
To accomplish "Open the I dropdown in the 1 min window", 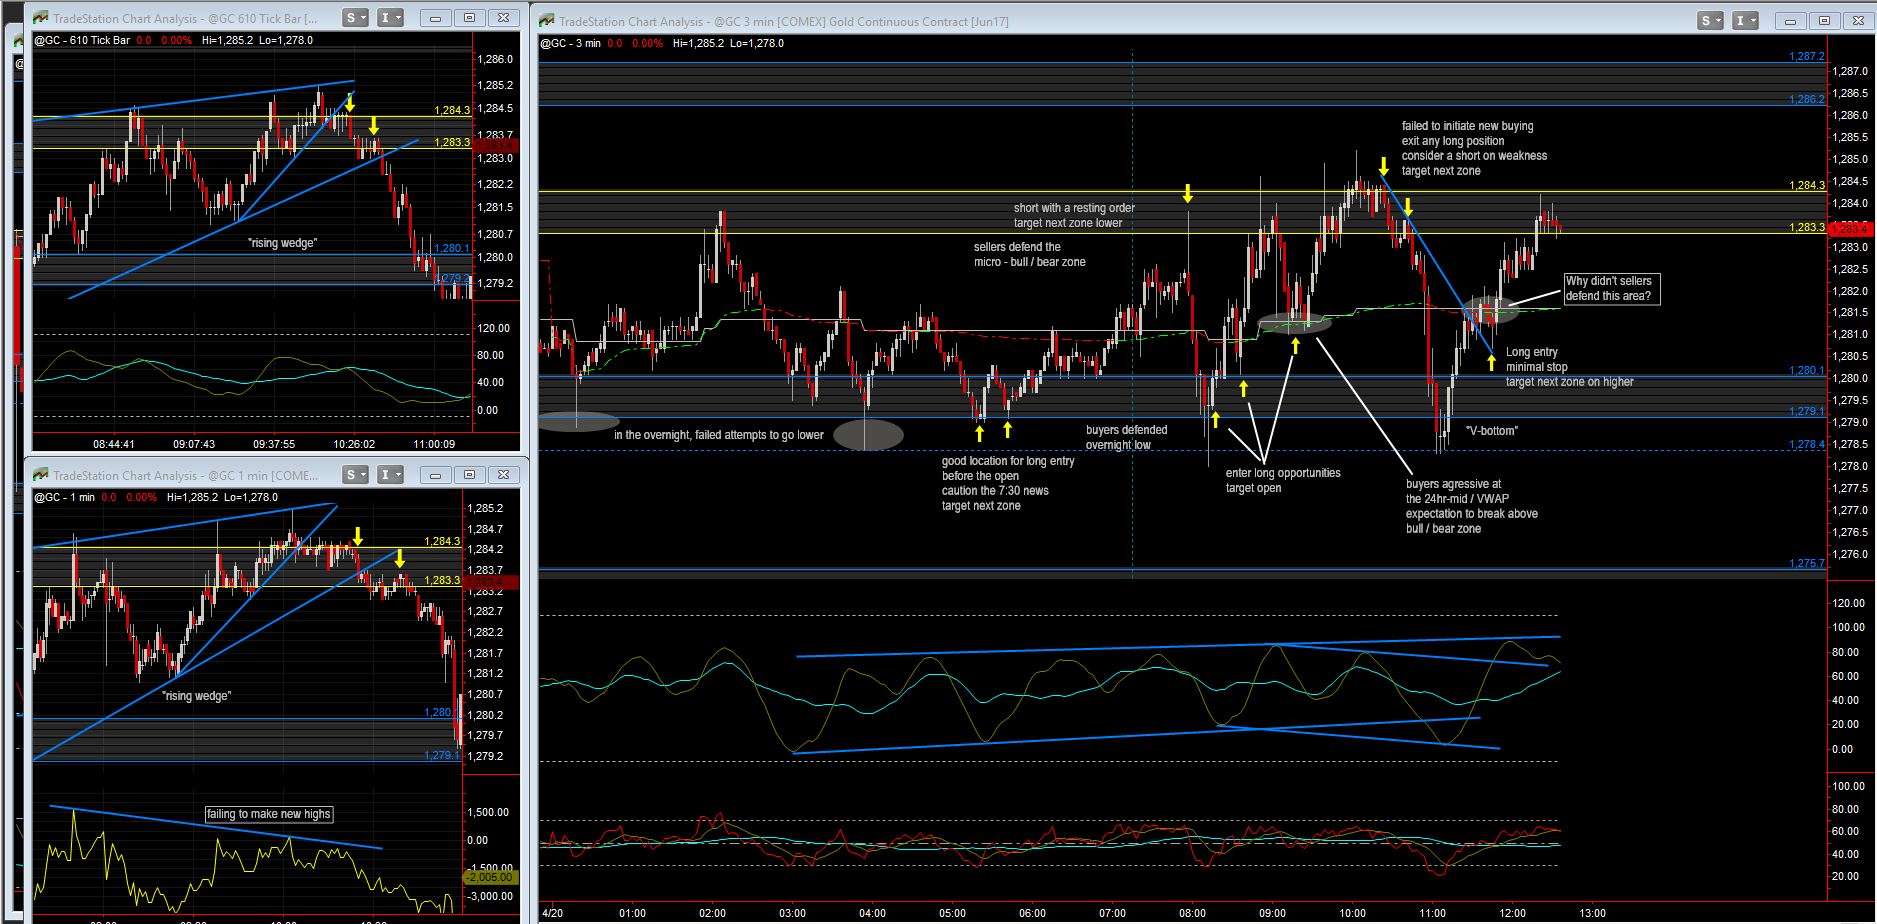I will pyautogui.click(x=391, y=474).
